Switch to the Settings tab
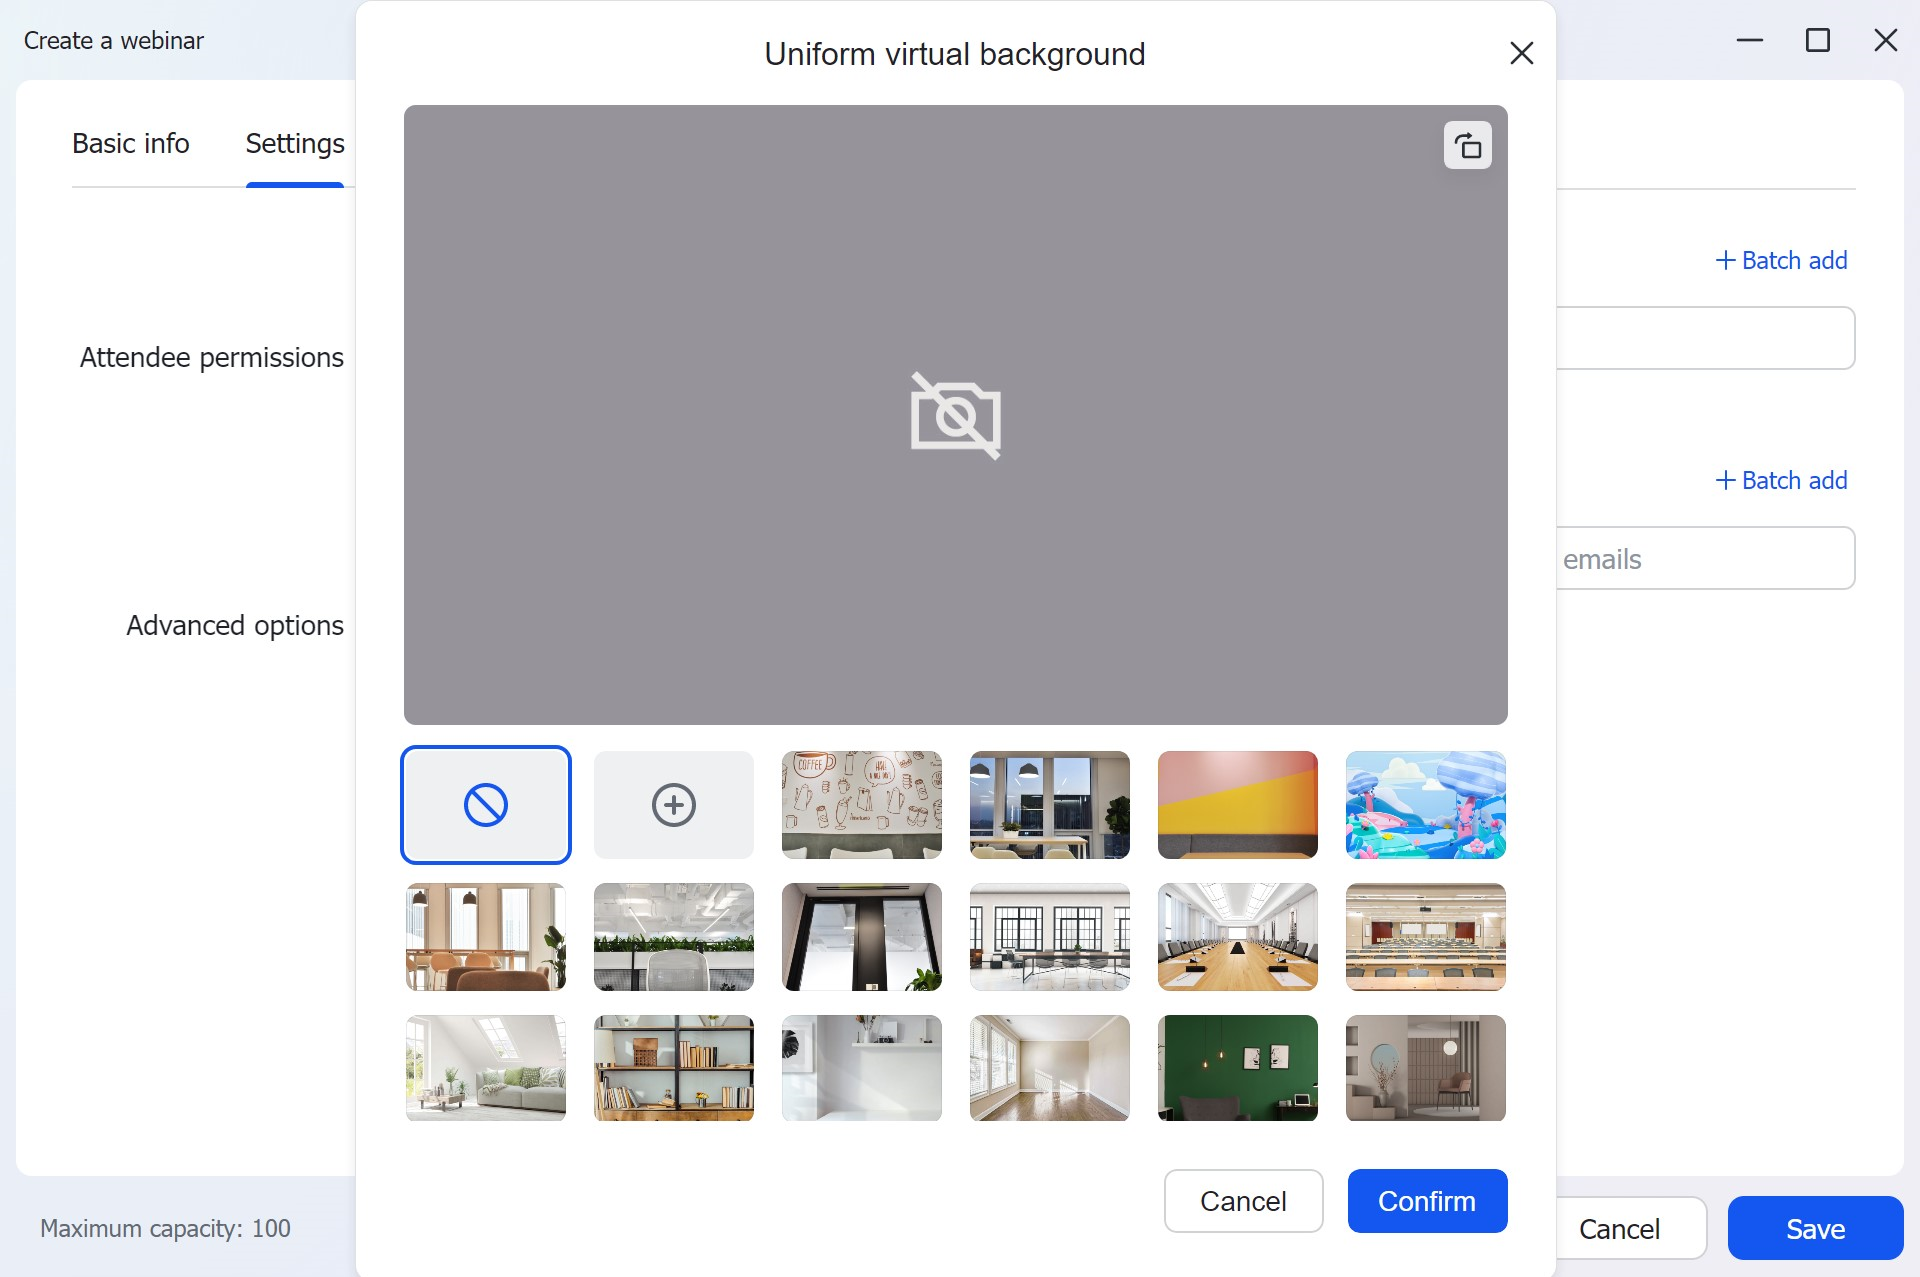Viewport: 1920px width, 1277px height. (x=294, y=143)
